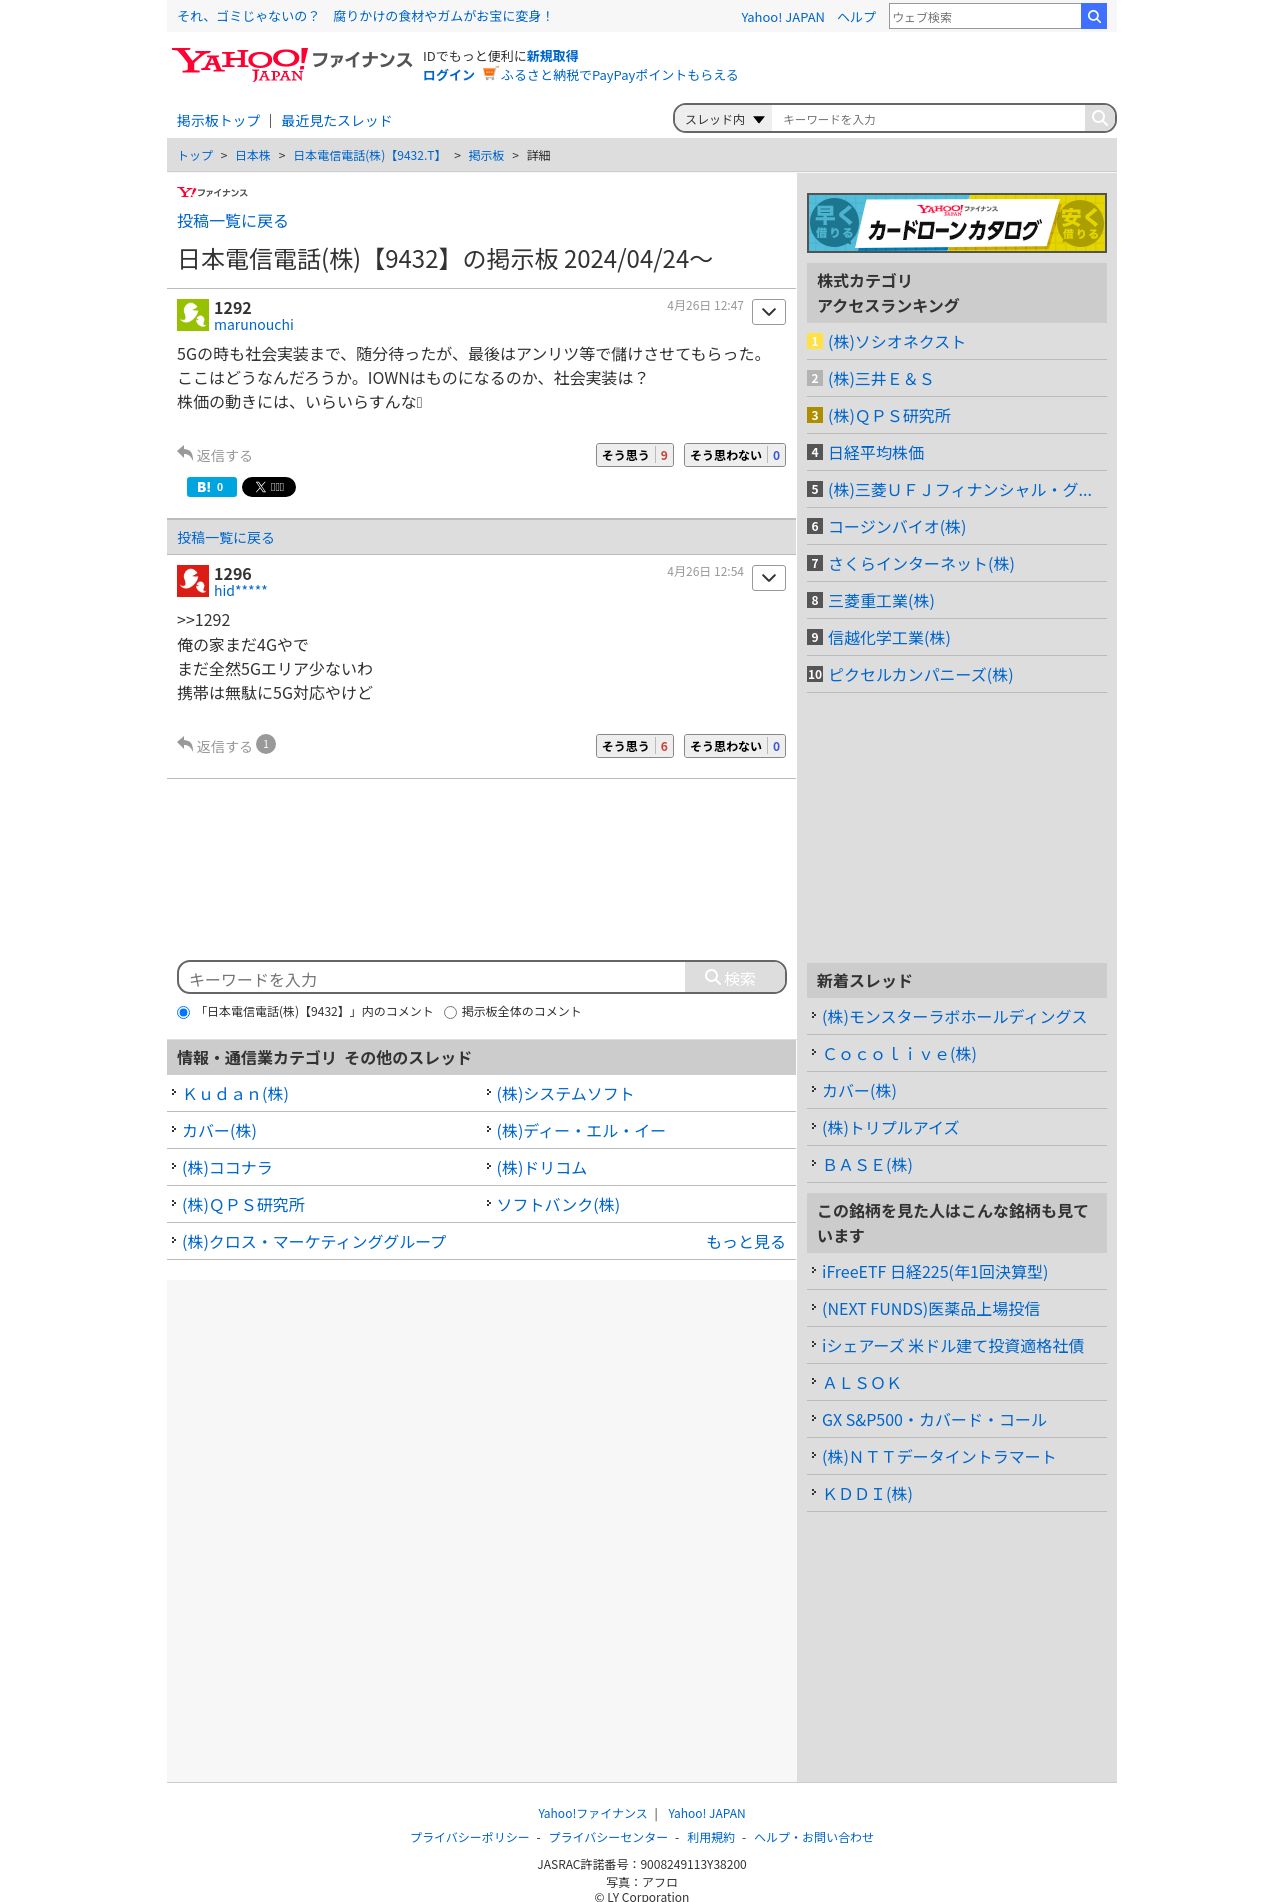The height and width of the screenshot is (1902, 1284).
Task: Click the ヘルプ link in top bar
Action: pos(857,17)
